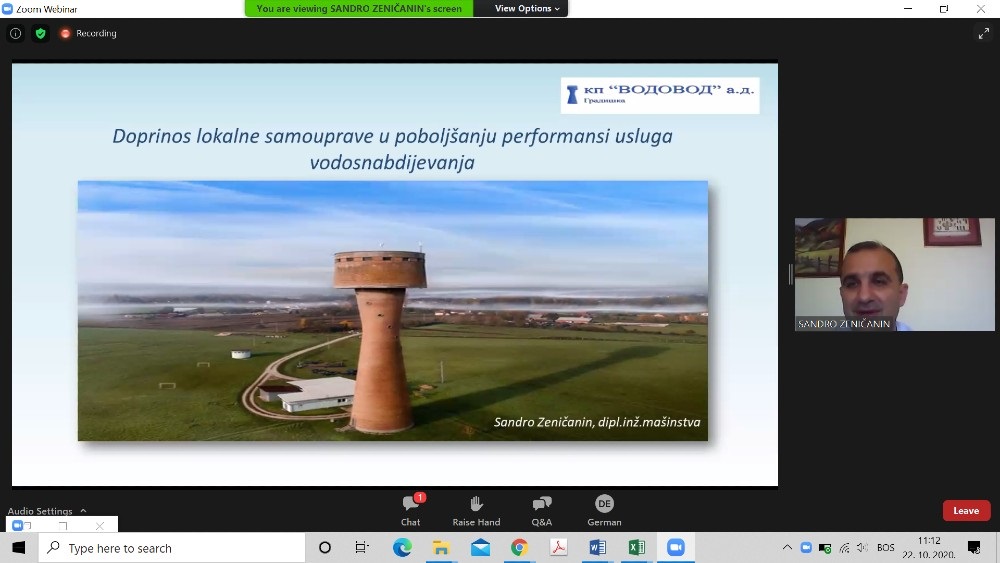
Task: Click the meeting information icon
Action: (x=15, y=33)
